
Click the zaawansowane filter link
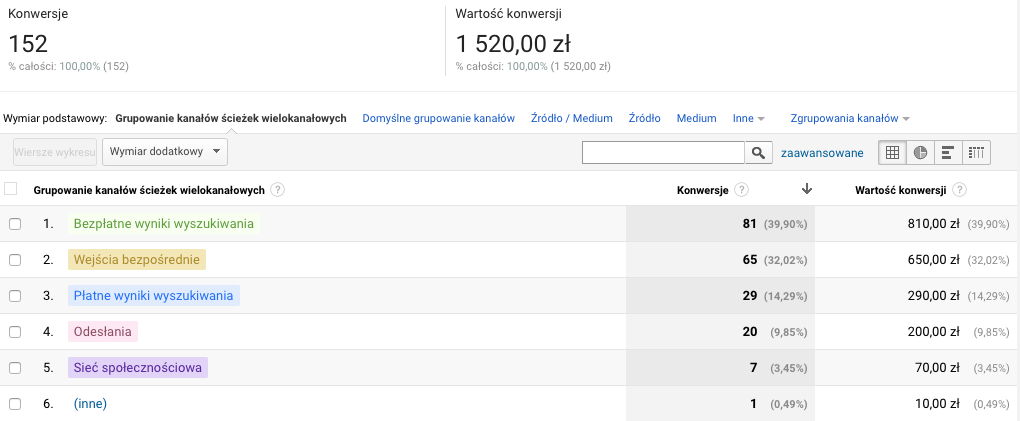[822, 153]
